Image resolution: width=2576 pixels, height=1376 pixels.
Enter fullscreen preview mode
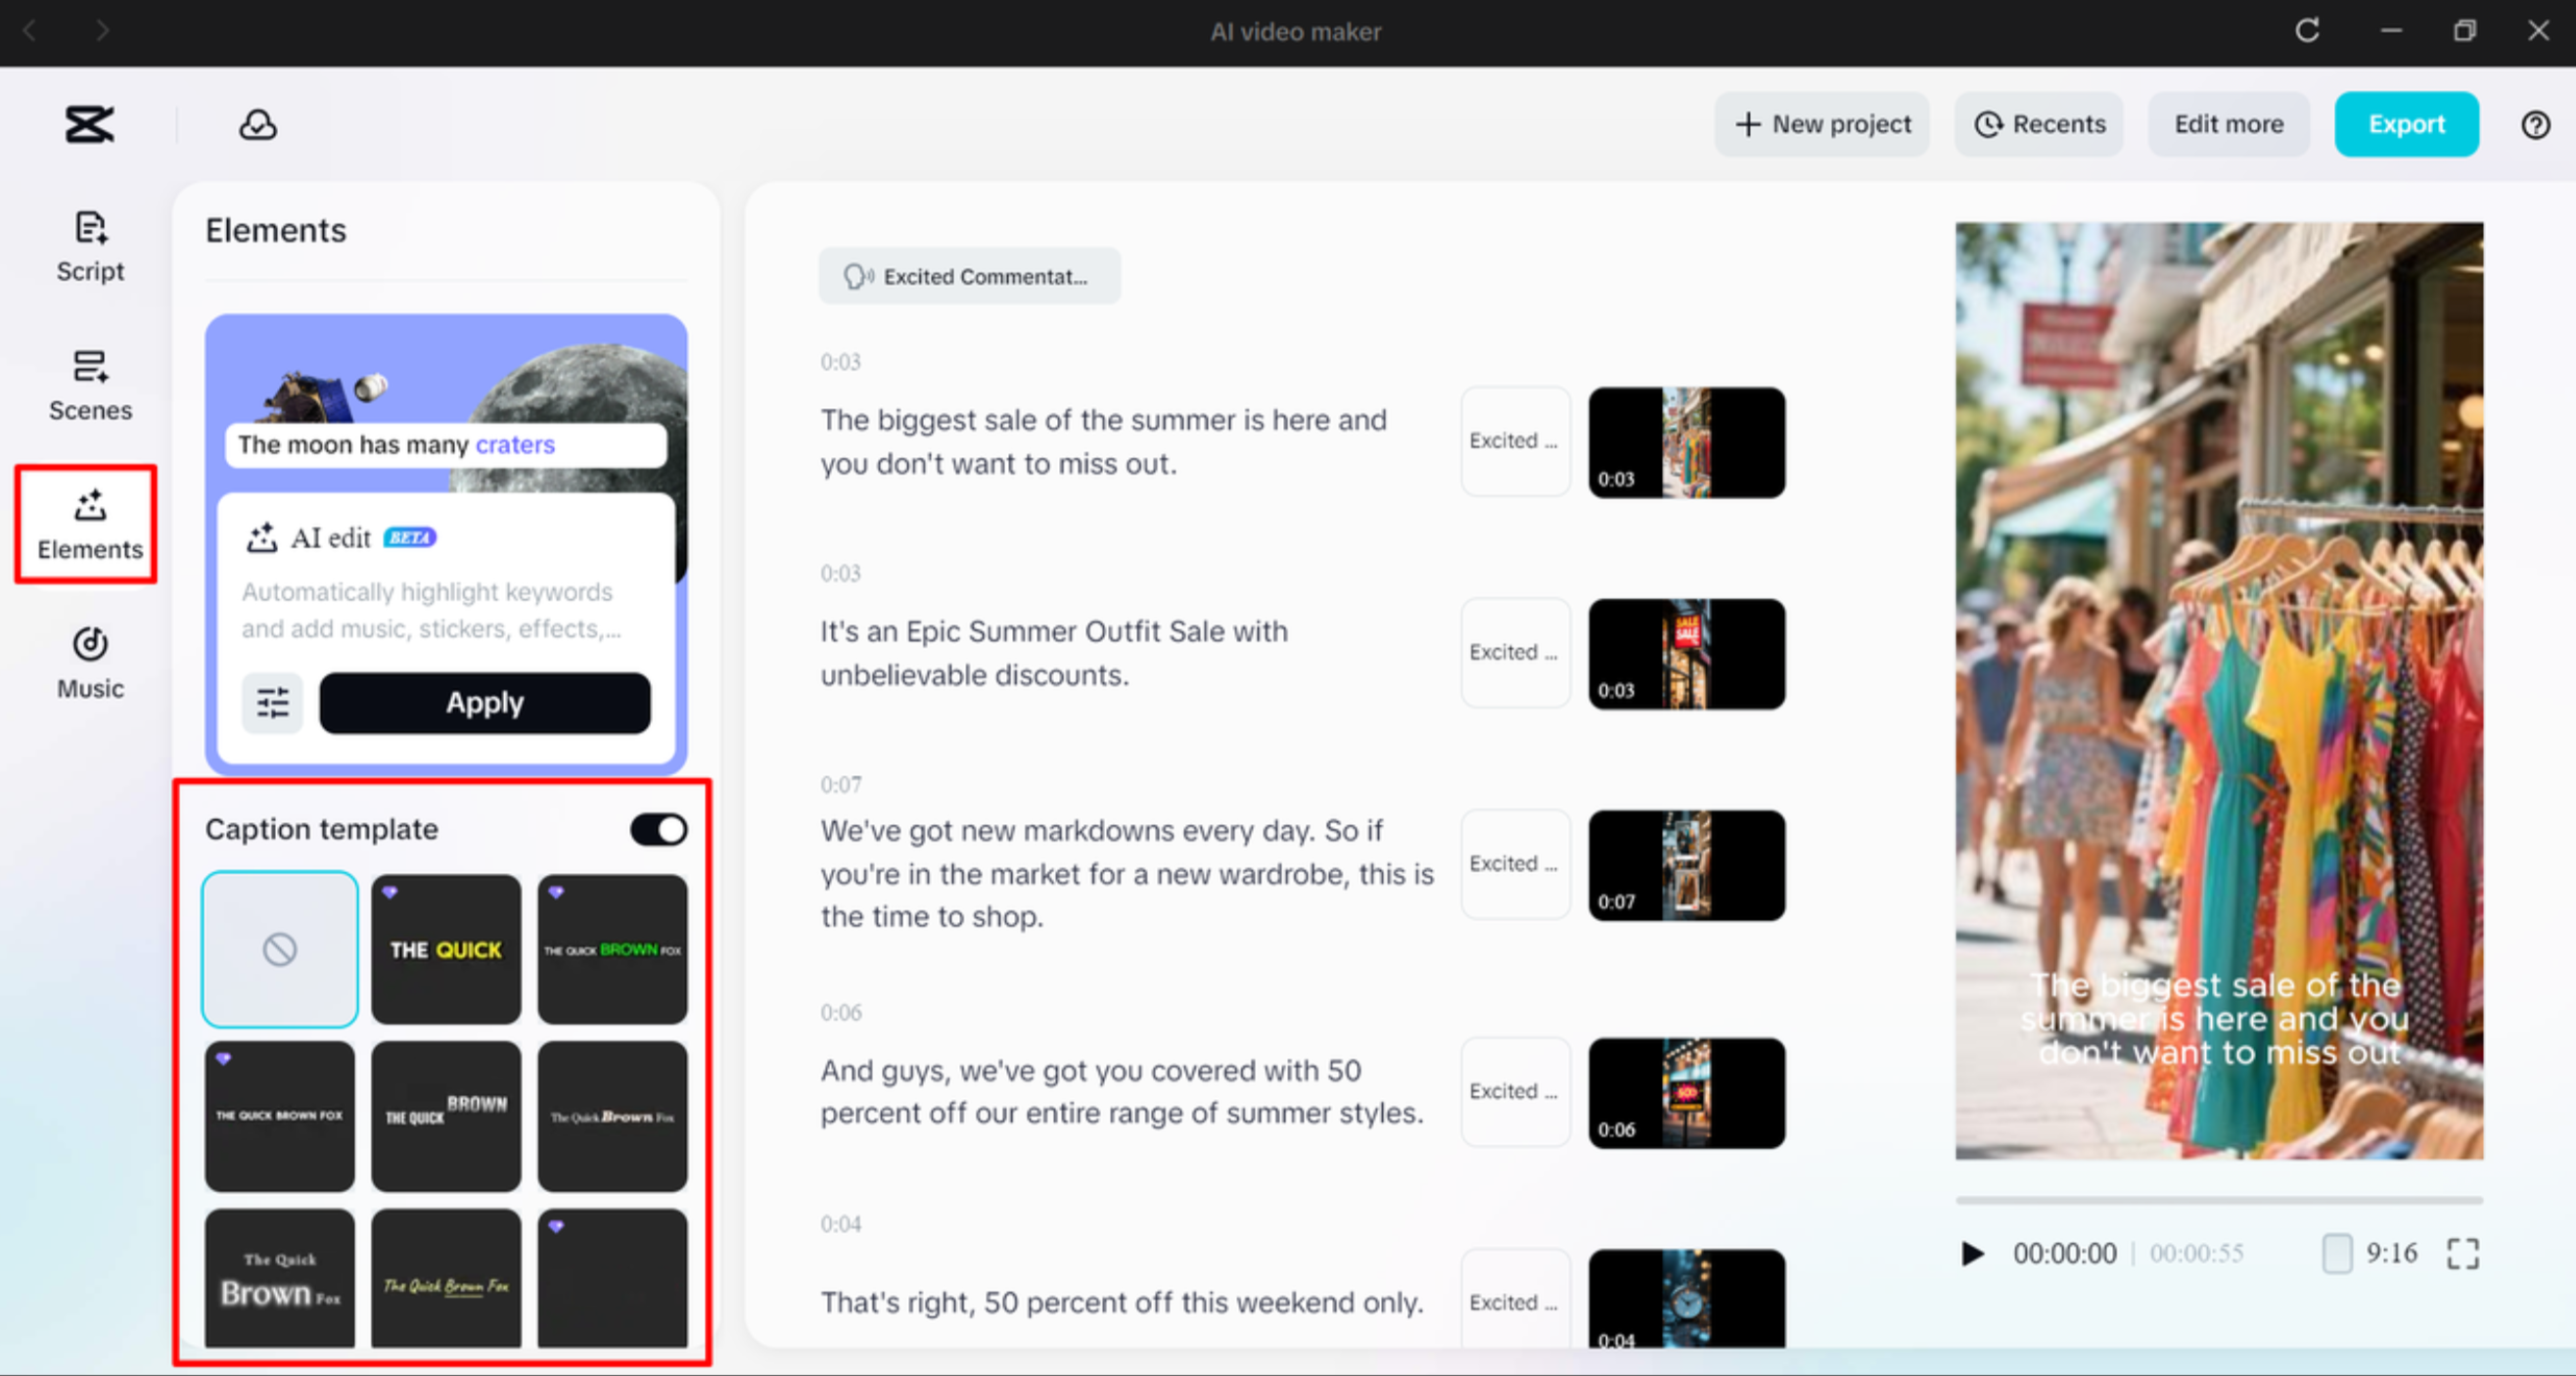point(2462,1253)
